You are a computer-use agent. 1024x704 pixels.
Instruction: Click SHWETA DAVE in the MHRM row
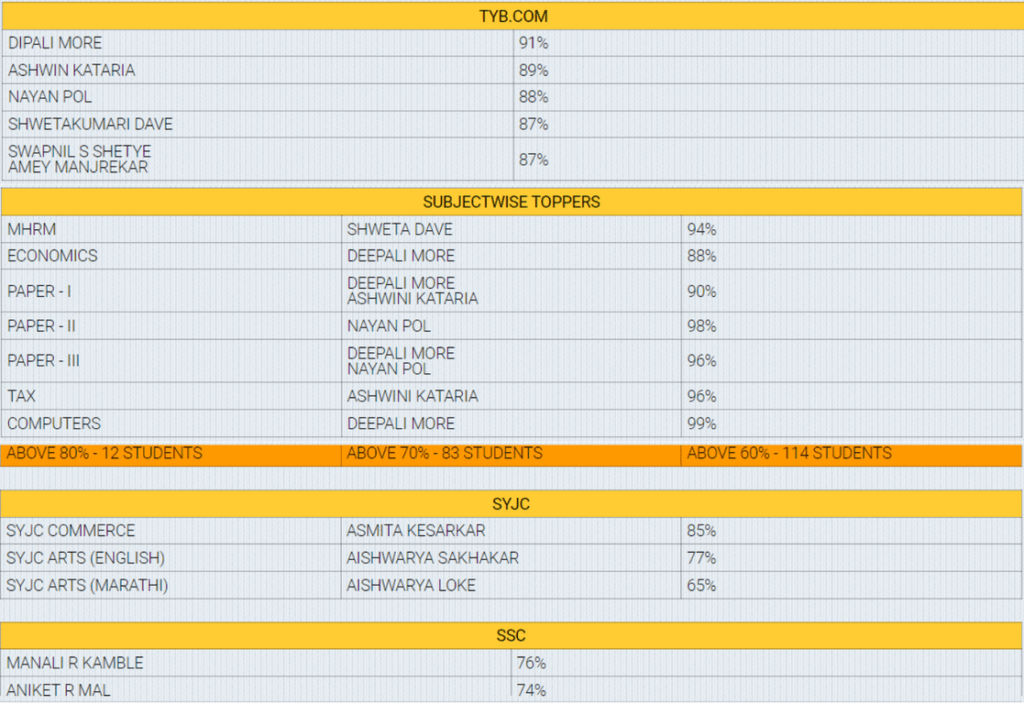(x=400, y=229)
